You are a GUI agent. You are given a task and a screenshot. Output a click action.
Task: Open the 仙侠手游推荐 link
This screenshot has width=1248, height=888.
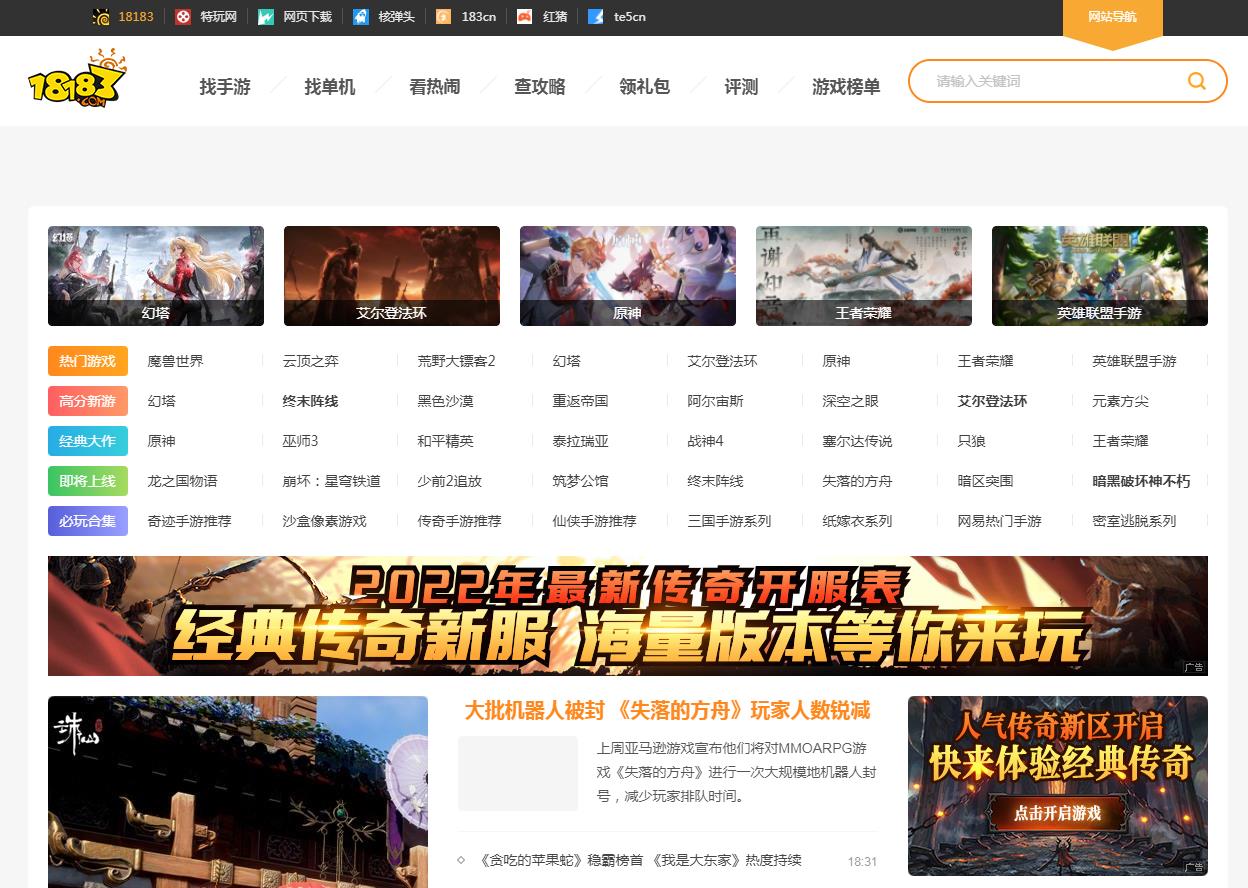point(595,521)
